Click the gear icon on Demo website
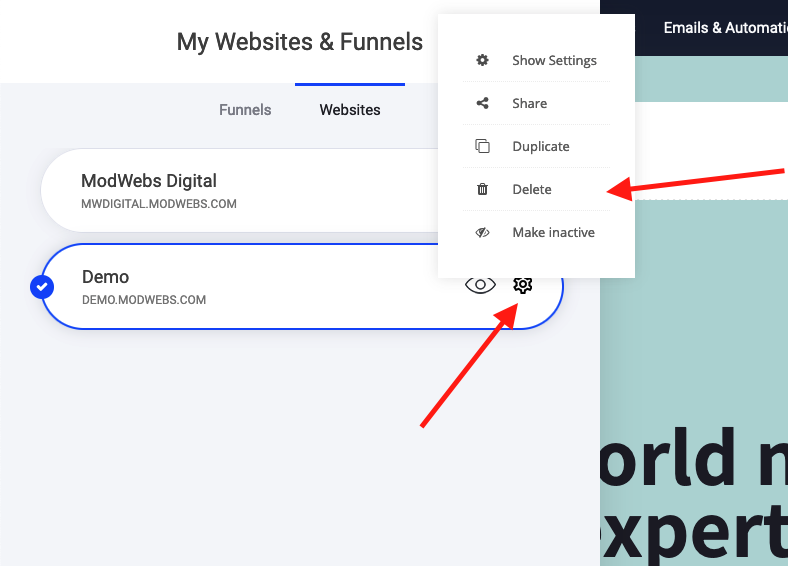The width and height of the screenshot is (788, 566). pyautogui.click(x=522, y=286)
